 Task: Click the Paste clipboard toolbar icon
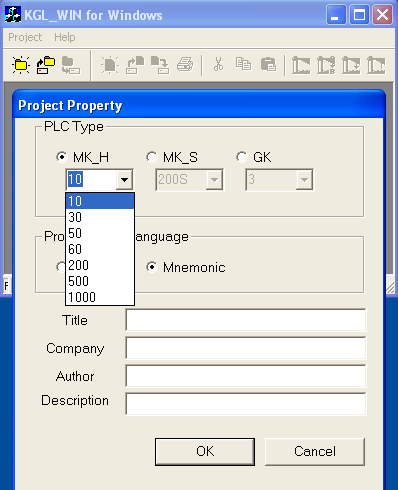(x=268, y=65)
